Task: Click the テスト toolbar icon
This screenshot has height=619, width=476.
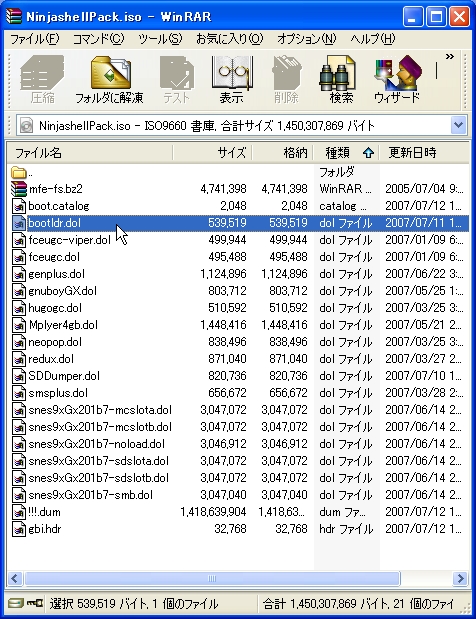Action: [x=176, y=80]
